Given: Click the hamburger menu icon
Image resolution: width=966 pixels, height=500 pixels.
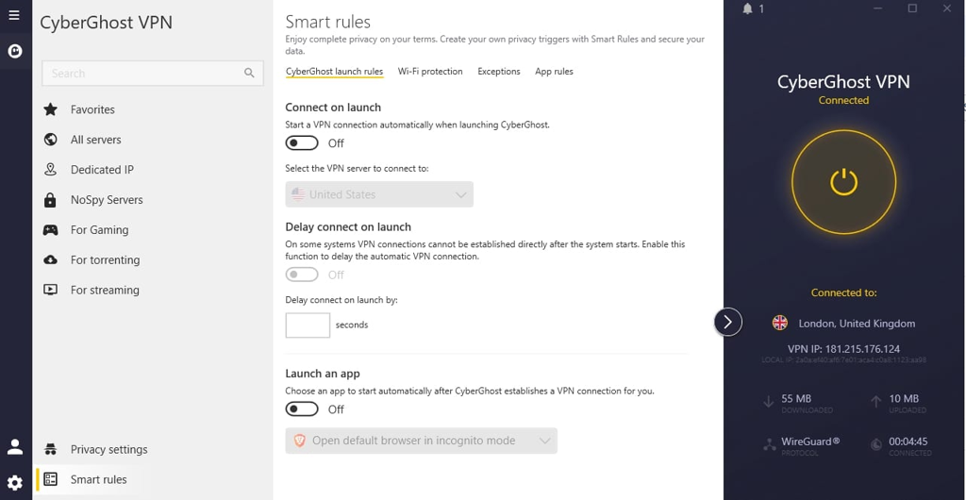Looking at the screenshot, I should pos(14,15).
